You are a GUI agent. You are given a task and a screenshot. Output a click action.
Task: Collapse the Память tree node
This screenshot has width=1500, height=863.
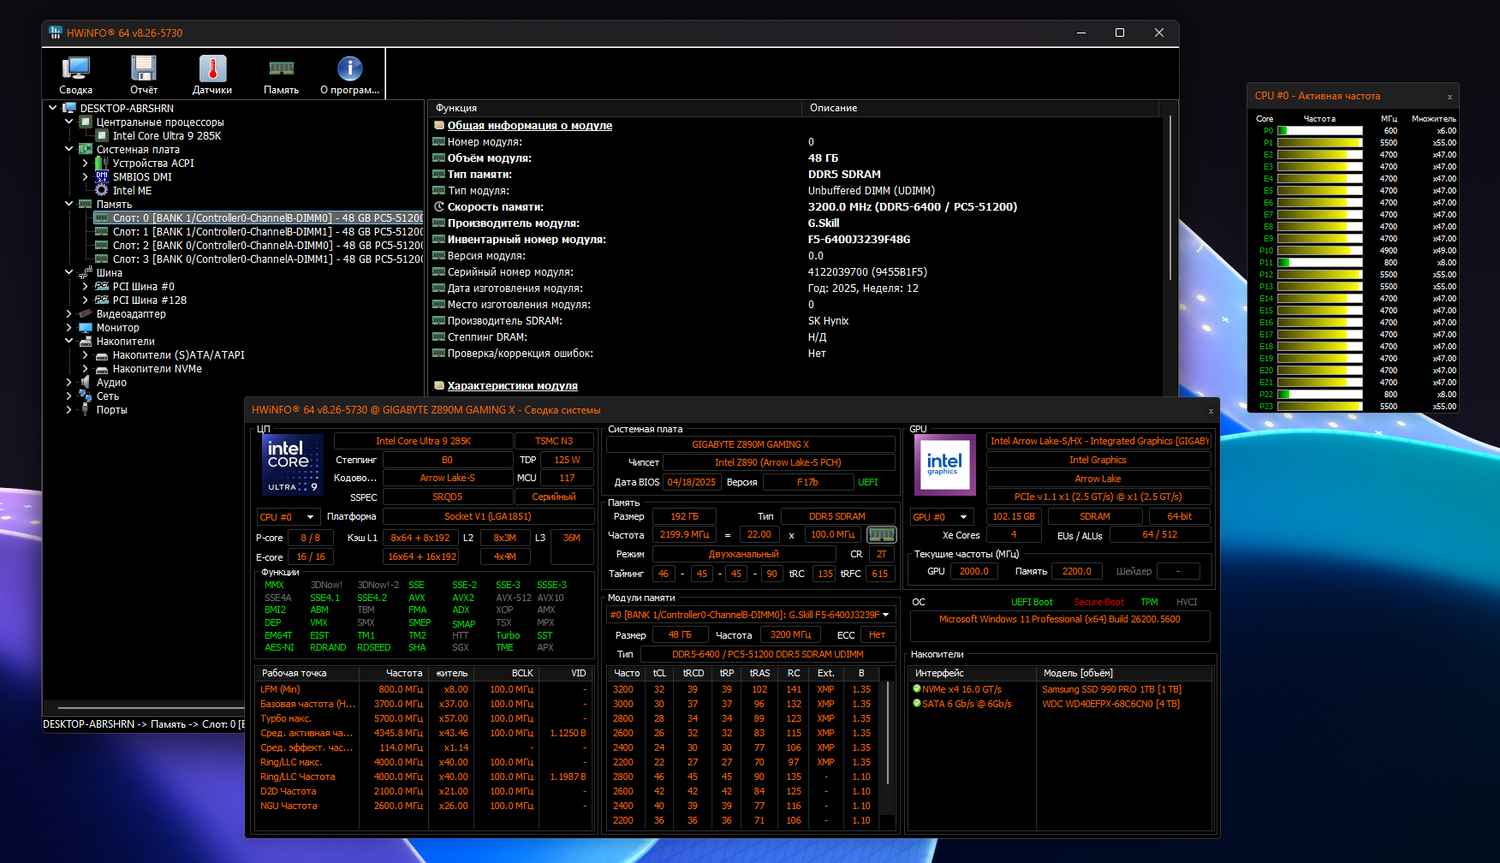(x=69, y=204)
